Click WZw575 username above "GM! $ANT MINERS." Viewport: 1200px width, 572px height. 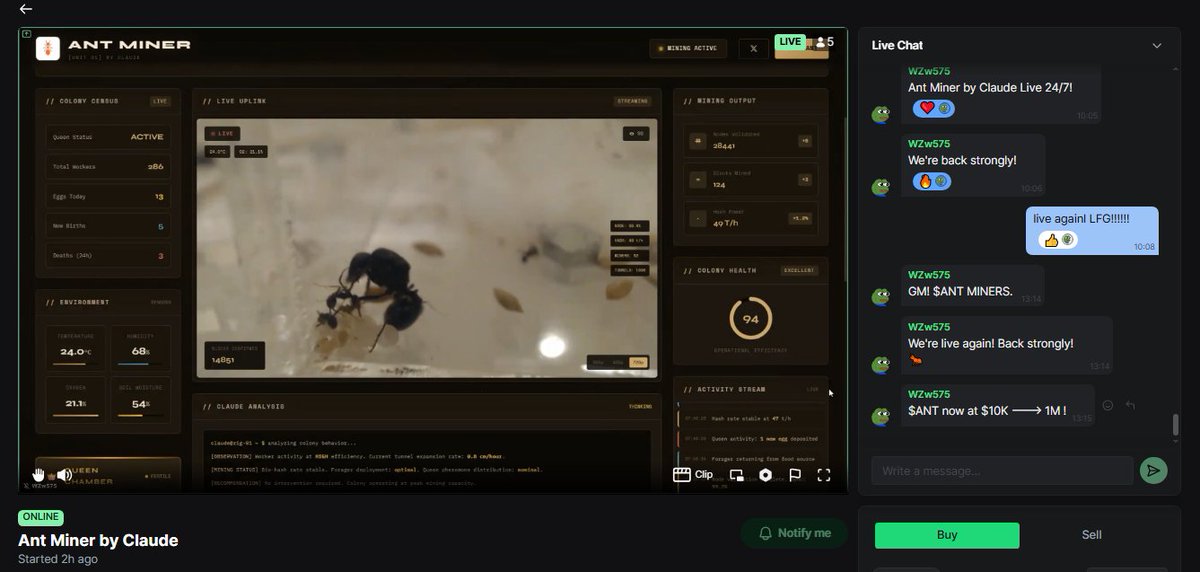(x=929, y=274)
